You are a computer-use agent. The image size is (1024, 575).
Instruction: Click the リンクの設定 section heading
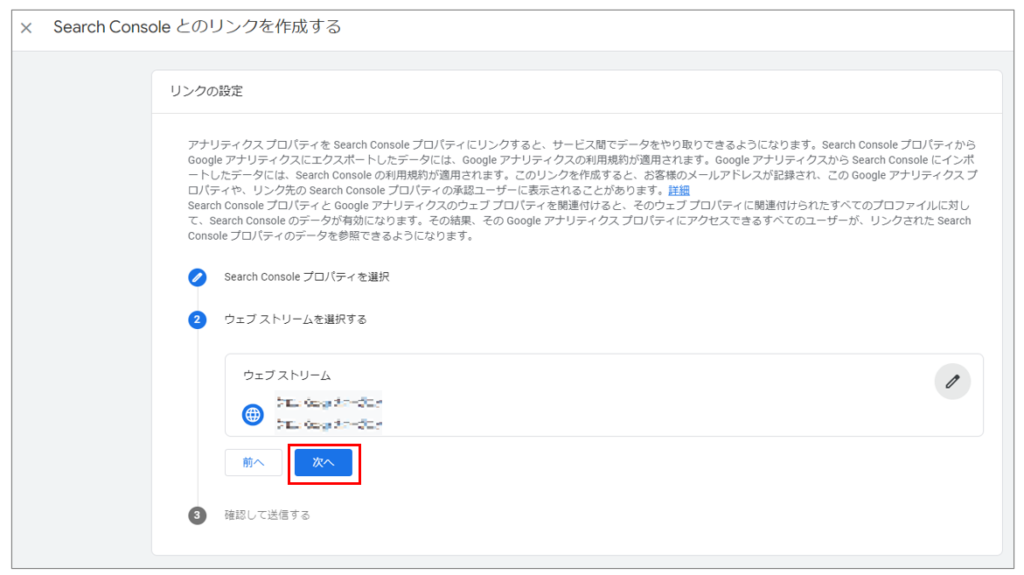(x=206, y=91)
